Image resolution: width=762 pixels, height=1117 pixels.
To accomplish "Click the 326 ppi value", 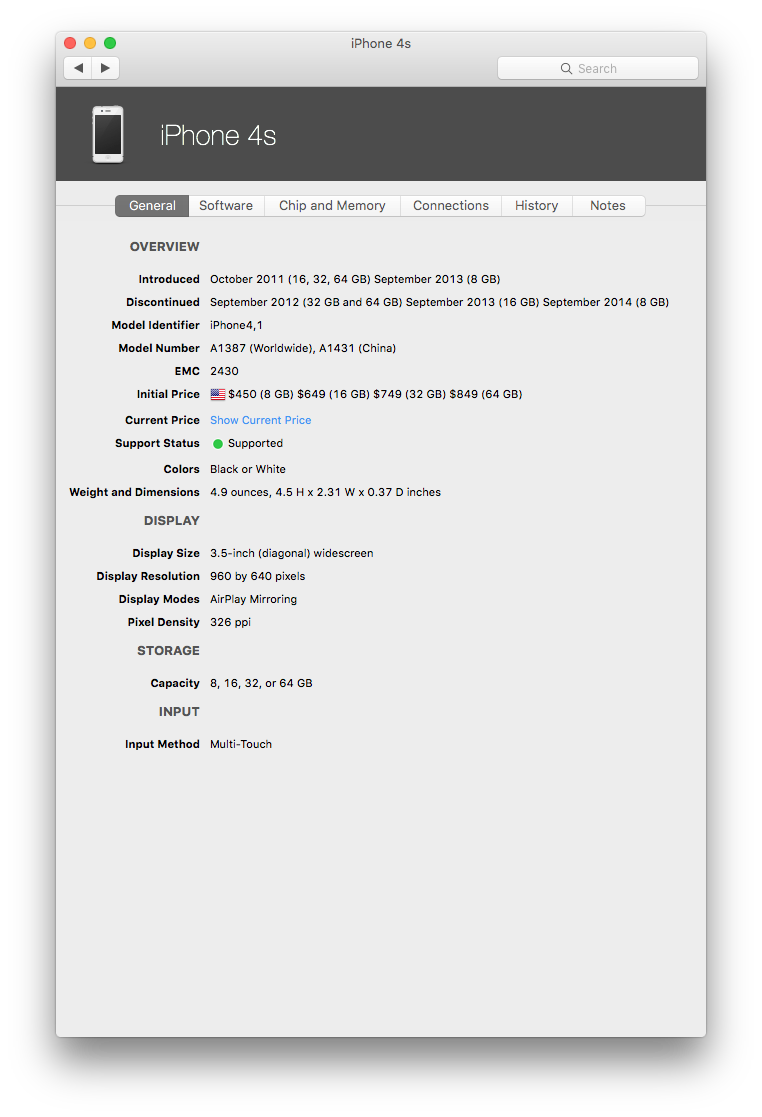I will tap(231, 623).
